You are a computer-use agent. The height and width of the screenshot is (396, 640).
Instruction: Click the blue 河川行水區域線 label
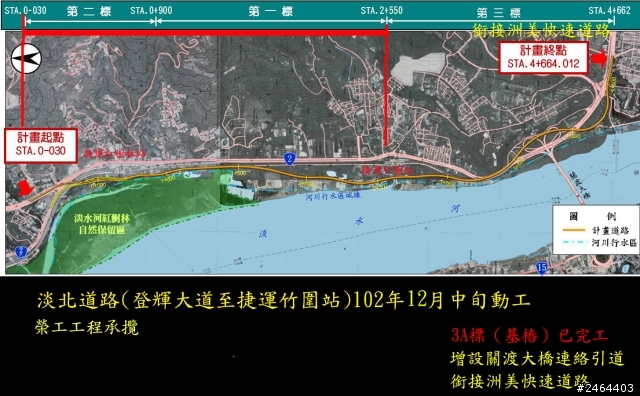333,196
